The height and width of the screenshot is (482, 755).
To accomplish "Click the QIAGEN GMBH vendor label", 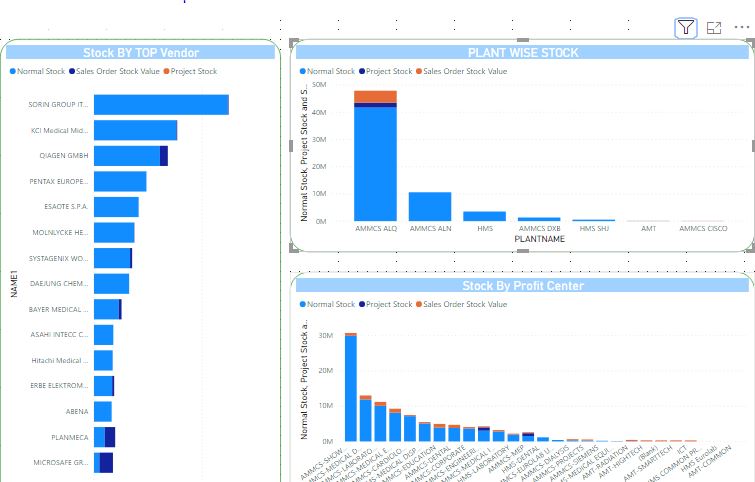I will click(64, 156).
